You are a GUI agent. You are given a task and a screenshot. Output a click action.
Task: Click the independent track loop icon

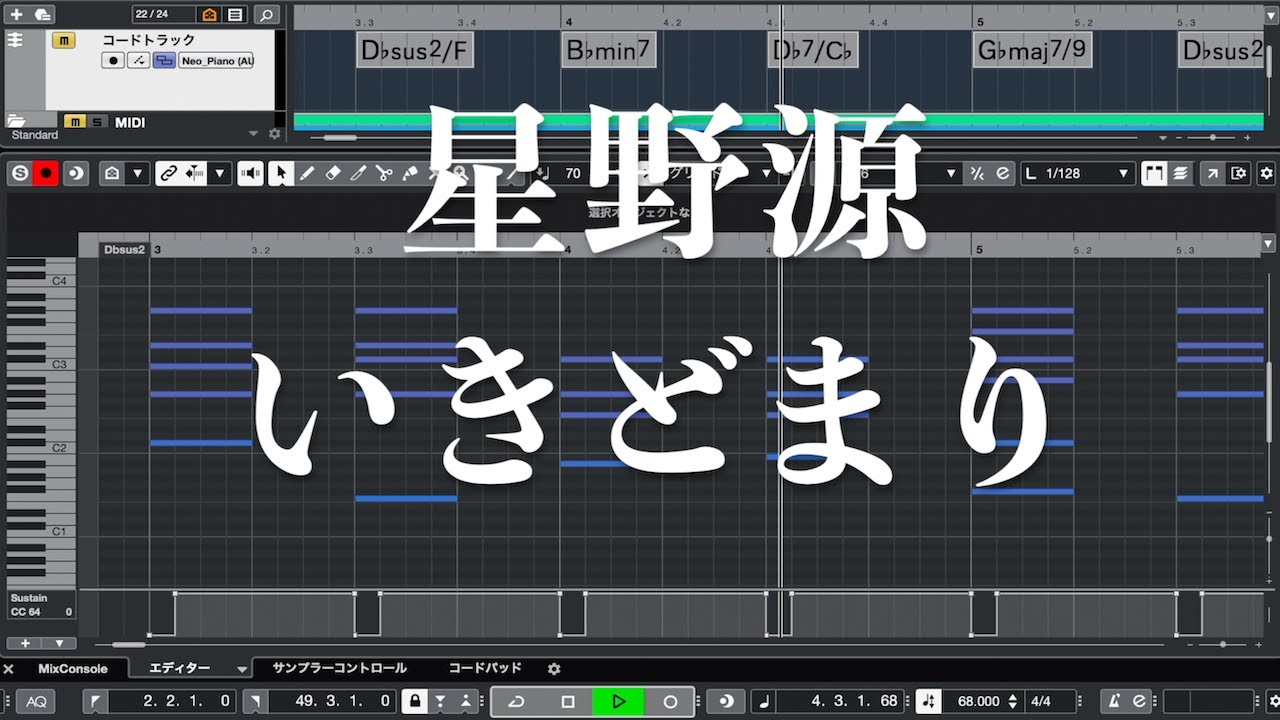(75, 173)
